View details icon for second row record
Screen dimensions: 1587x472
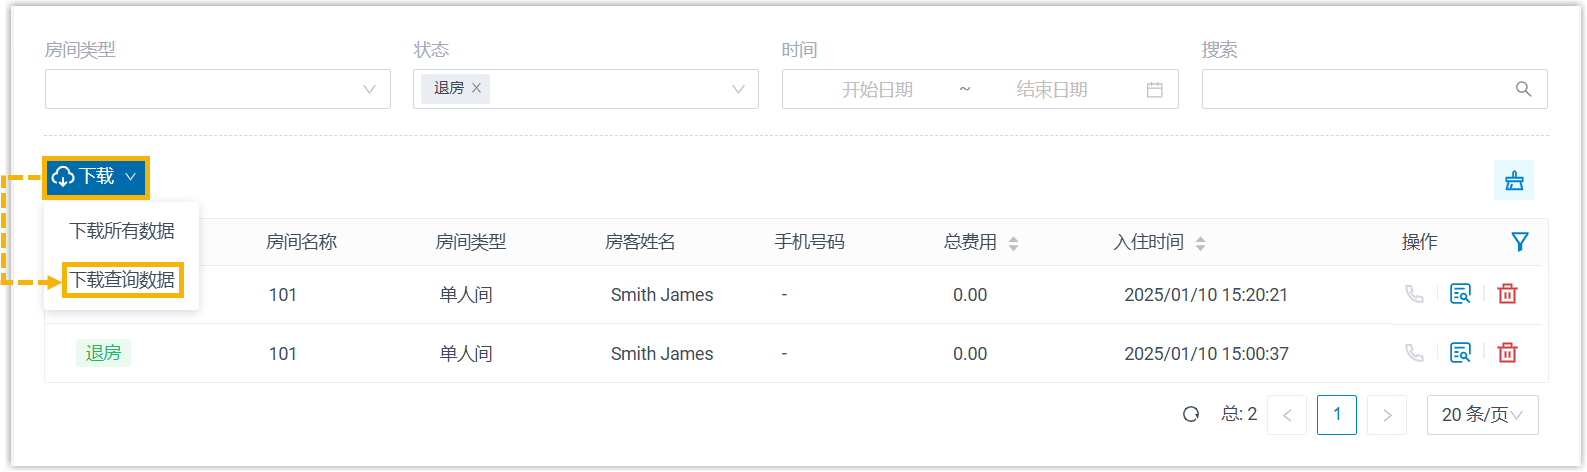pos(1460,353)
